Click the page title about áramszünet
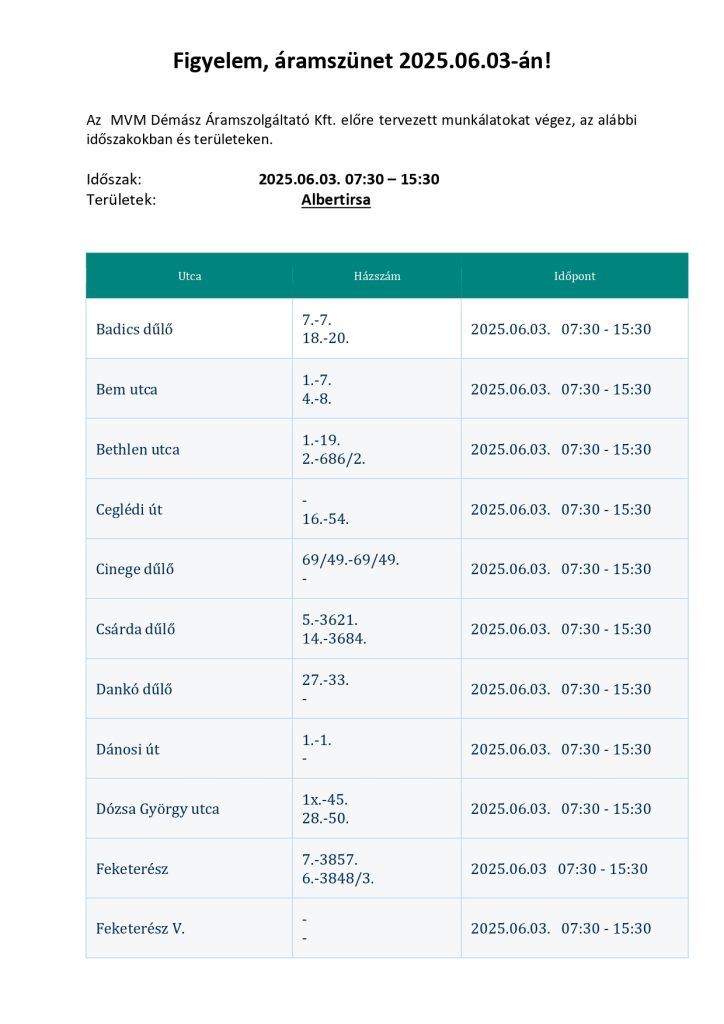The height and width of the screenshot is (1024, 724). [x=362, y=62]
